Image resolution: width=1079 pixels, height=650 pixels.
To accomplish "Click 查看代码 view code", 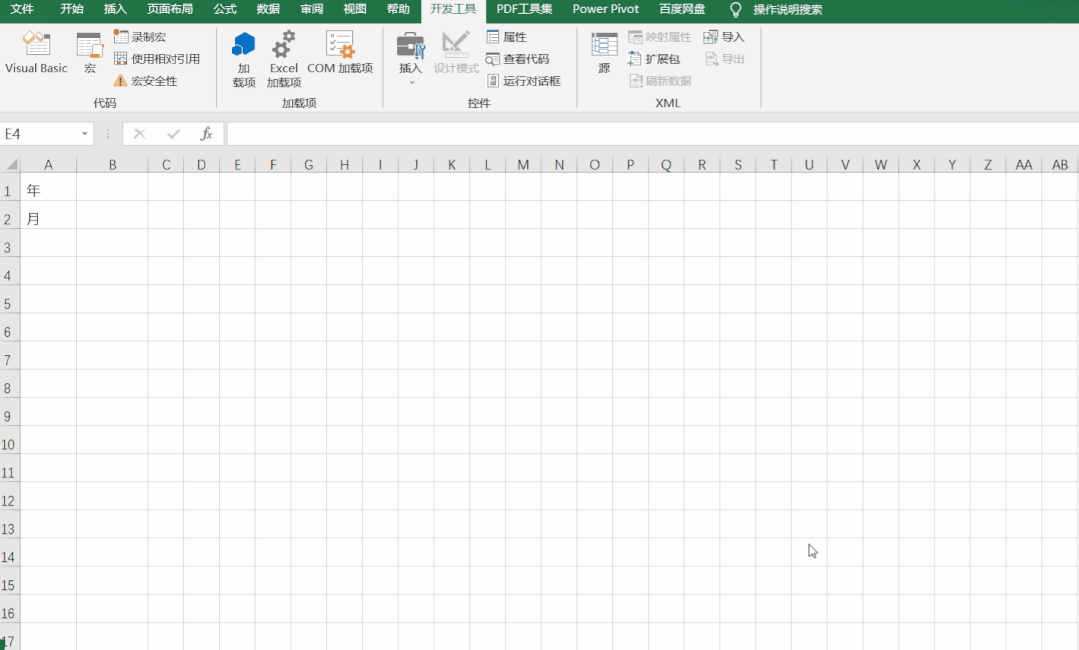I will pyautogui.click(x=517, y=59).
